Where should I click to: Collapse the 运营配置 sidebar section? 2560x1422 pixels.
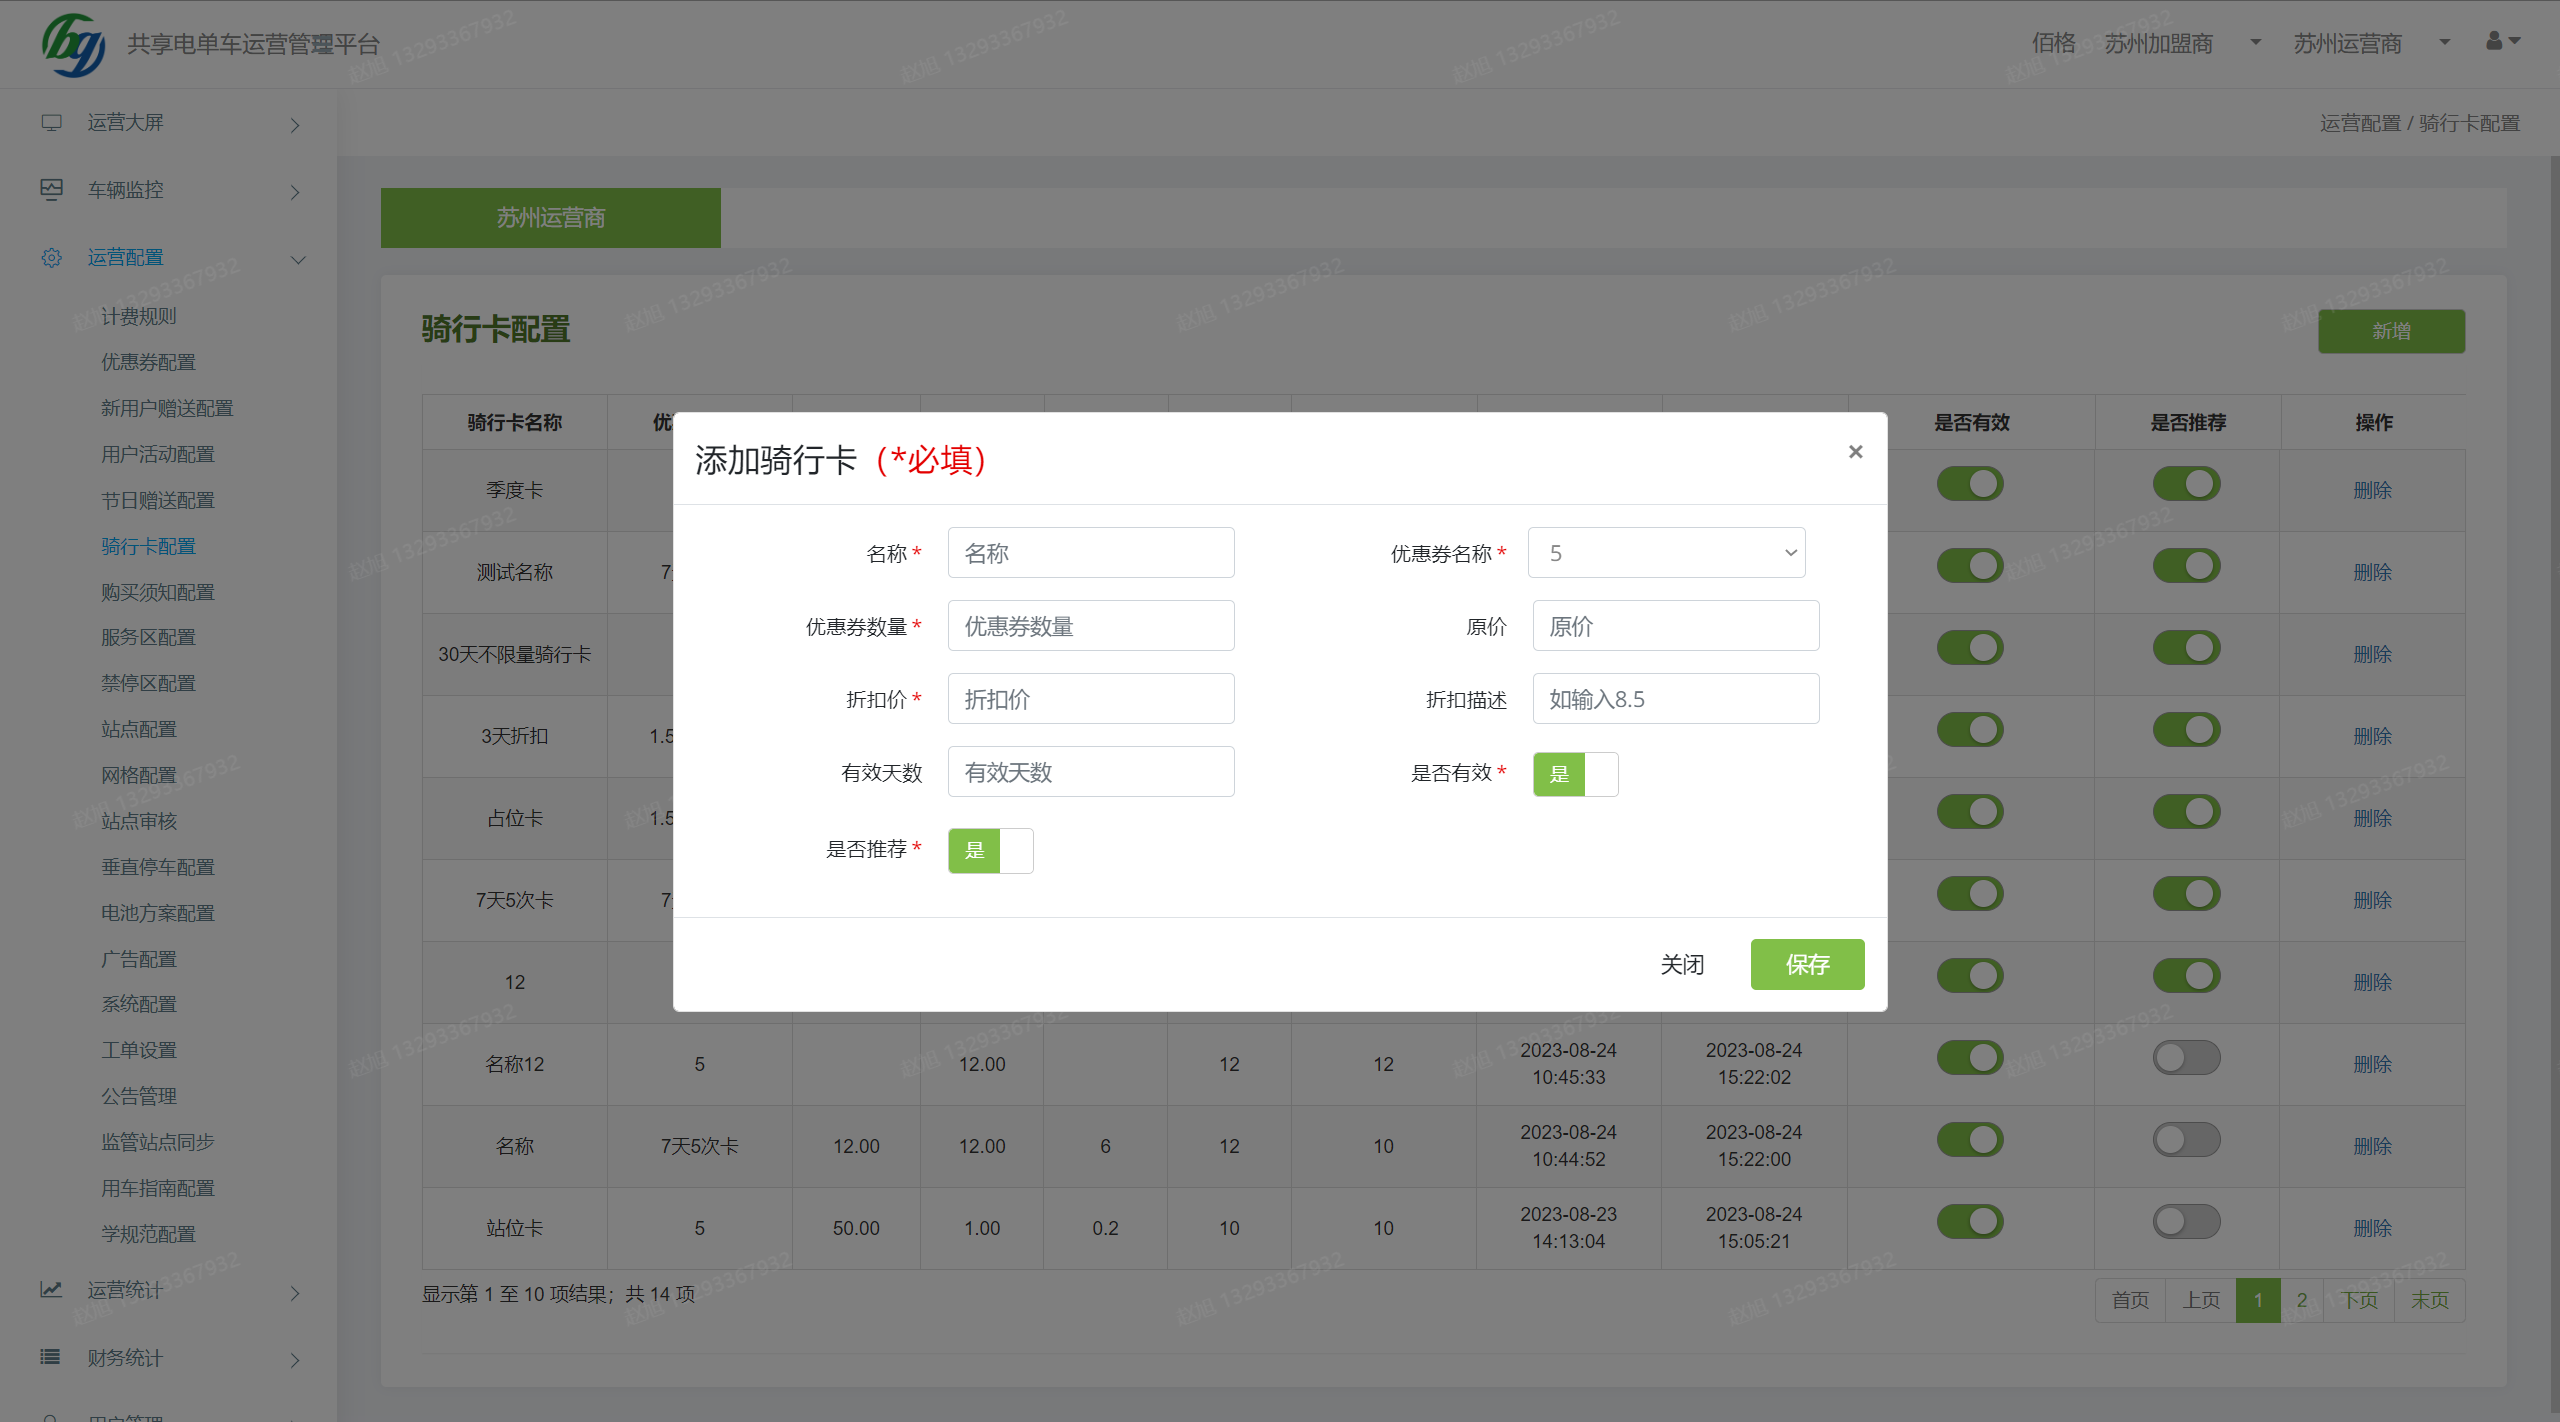click(297, 259)
